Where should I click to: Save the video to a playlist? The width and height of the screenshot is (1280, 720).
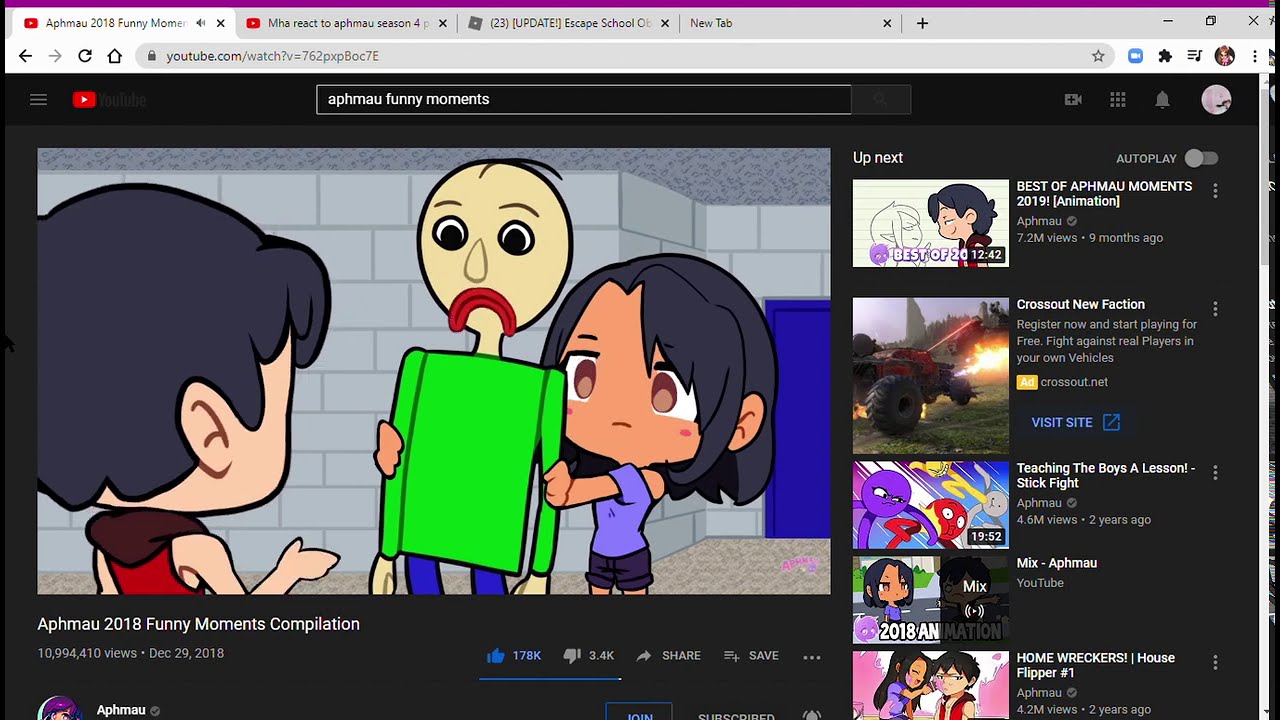(x=751, y=656)
